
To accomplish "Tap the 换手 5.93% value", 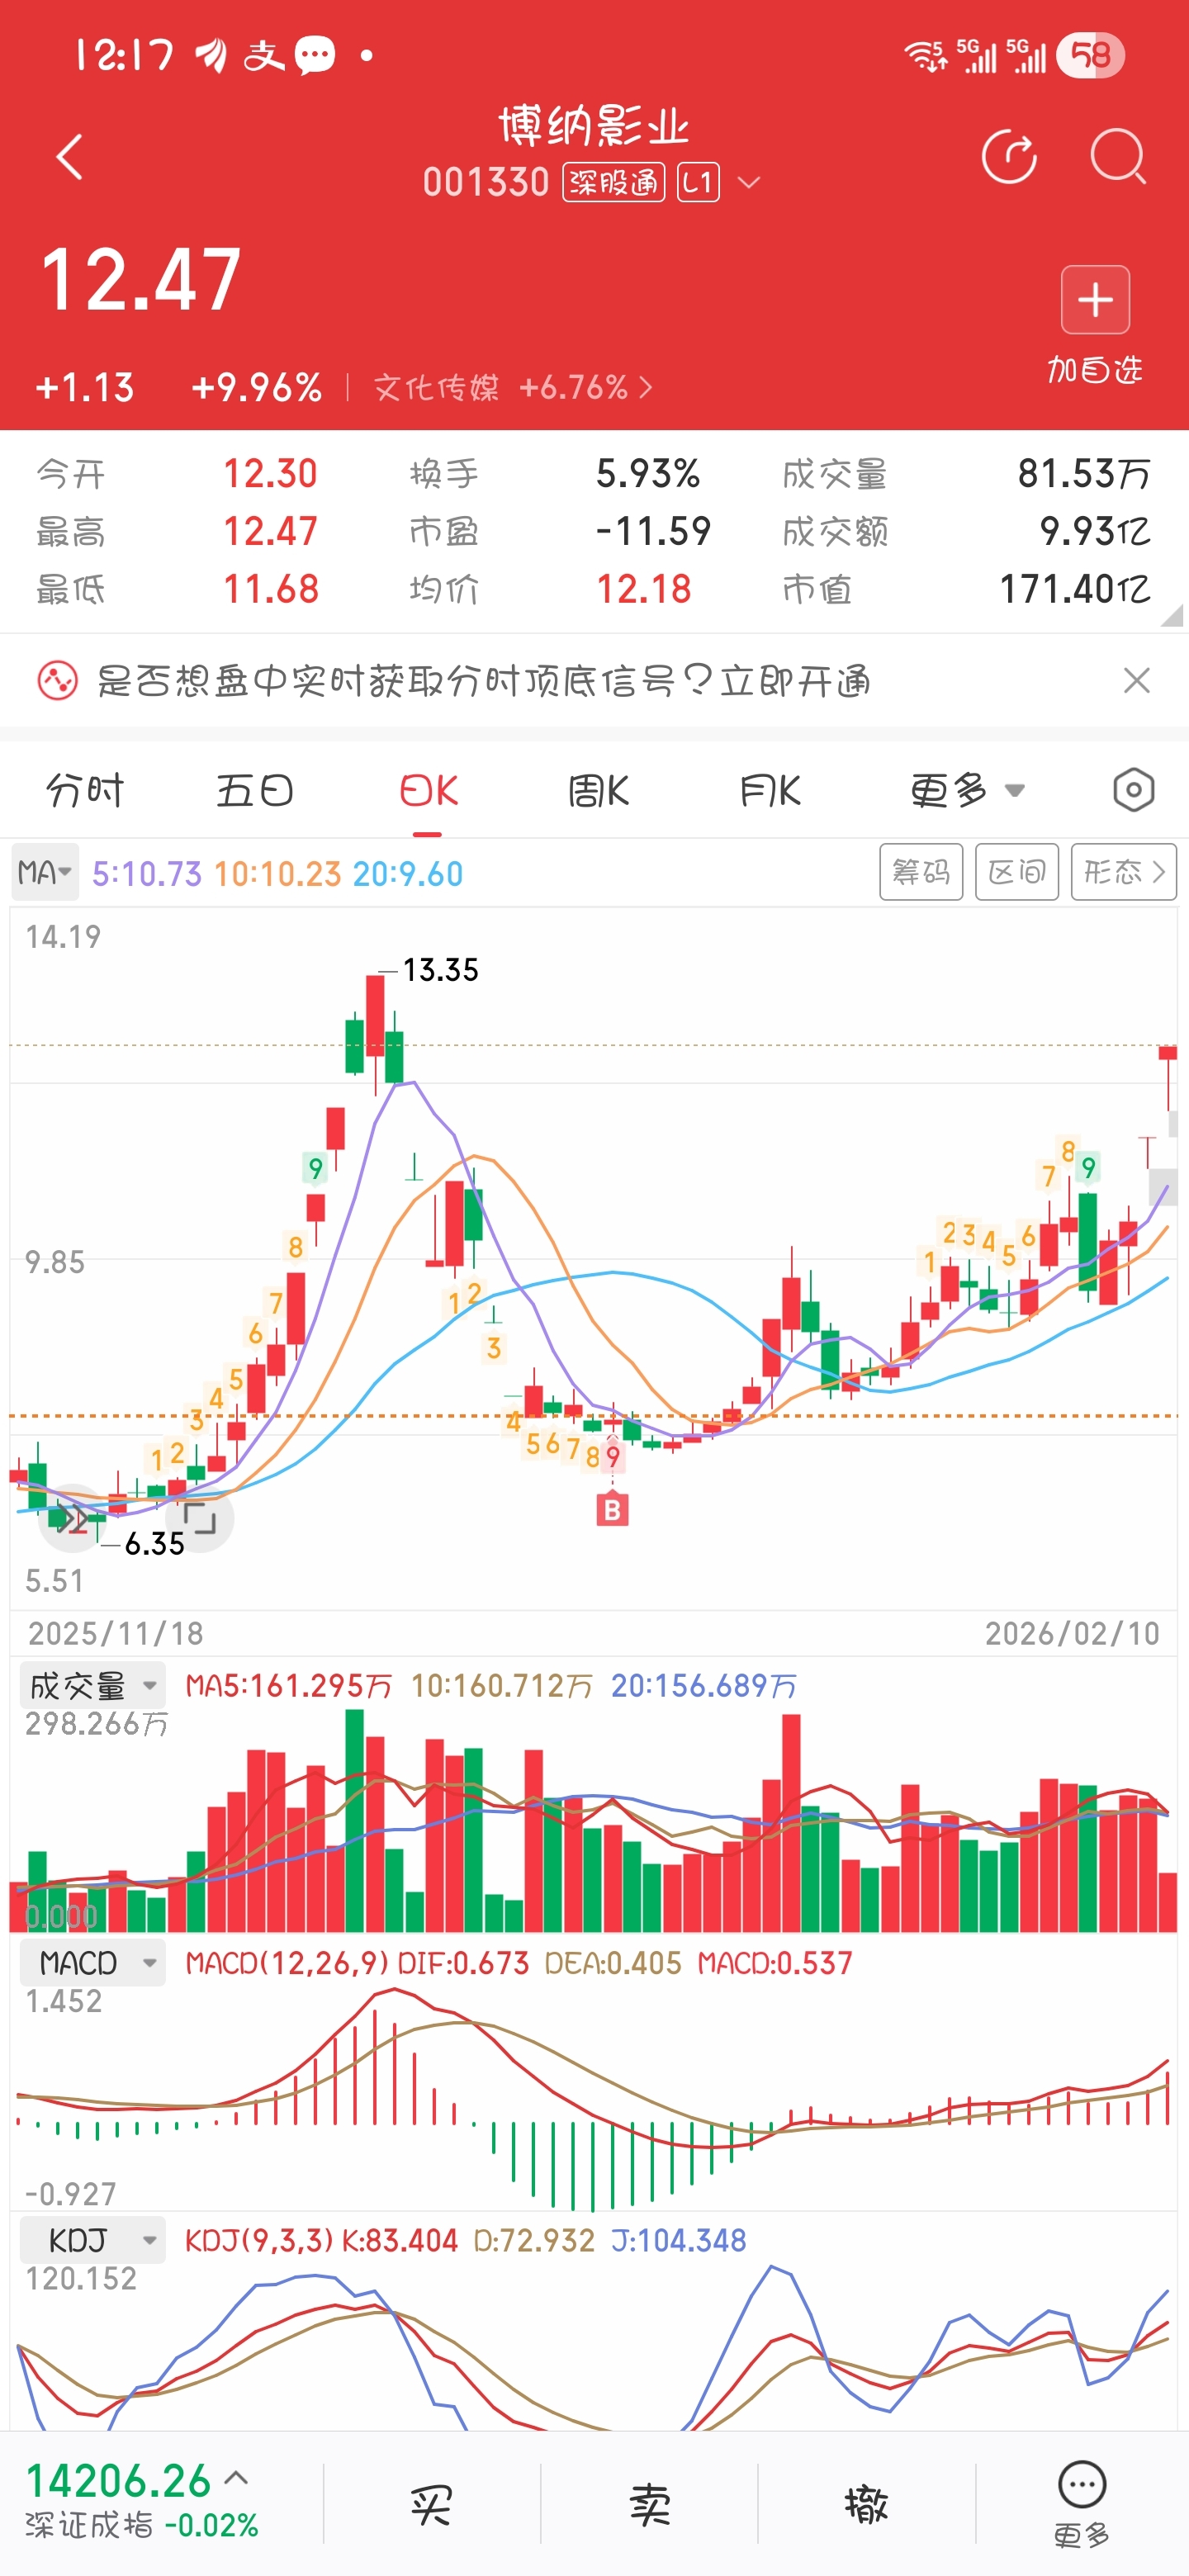I will click(x=648, y=473).
